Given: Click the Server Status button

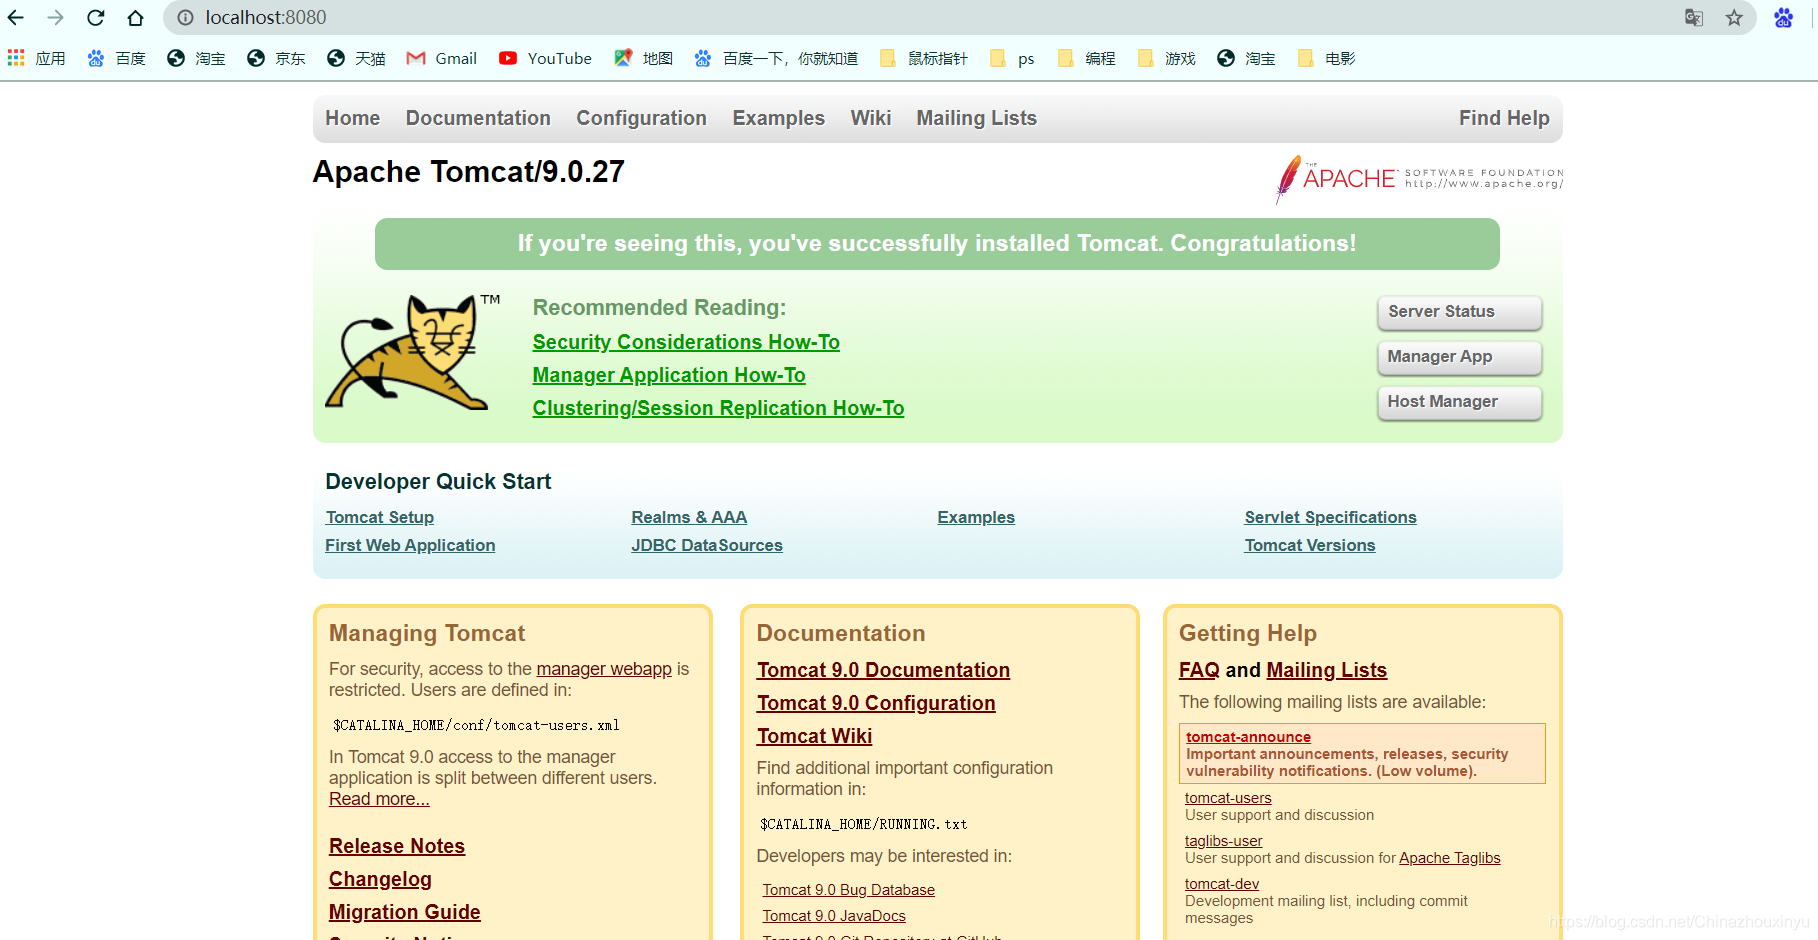Looking at the screenshot, I should [x=1460, y=312].
